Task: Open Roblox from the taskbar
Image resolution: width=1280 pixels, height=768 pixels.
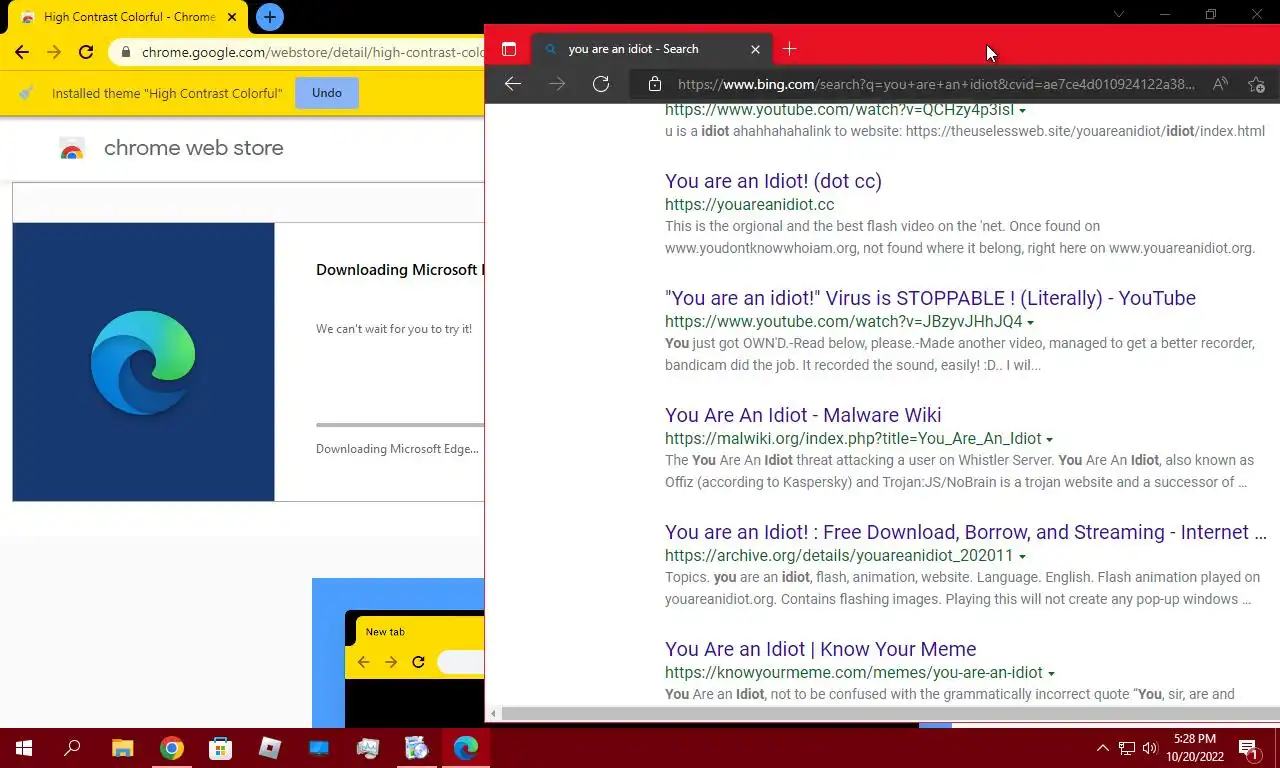Action: tap(270, 748)
